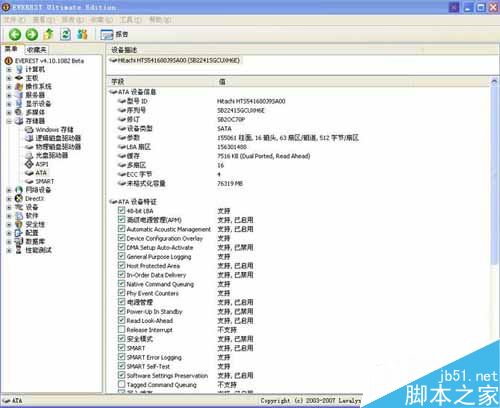This screenshot has width=500, height=408.
Task: Select the DirectX icon in tree
Action: click(20, 198)
